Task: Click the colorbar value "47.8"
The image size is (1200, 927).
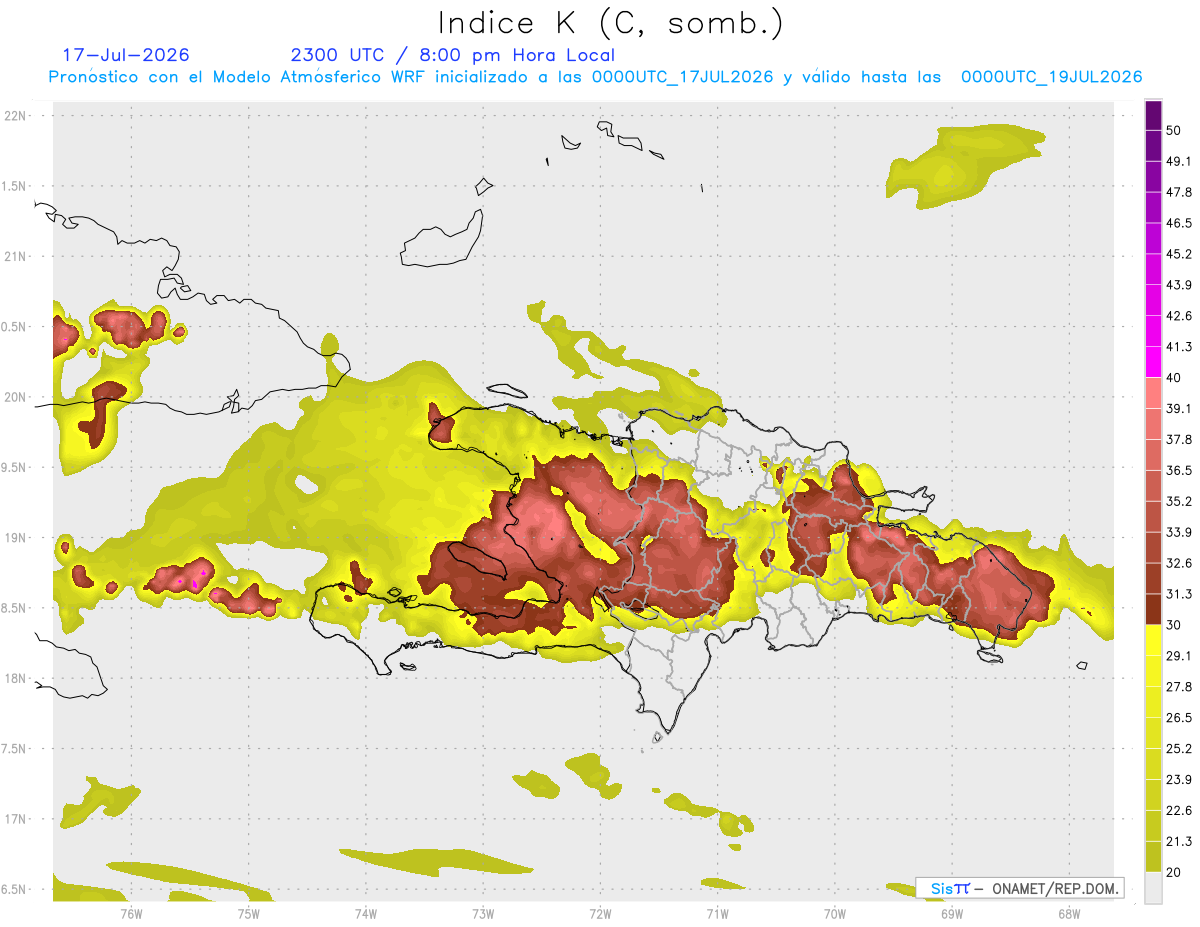Action: pos(1178,193)
